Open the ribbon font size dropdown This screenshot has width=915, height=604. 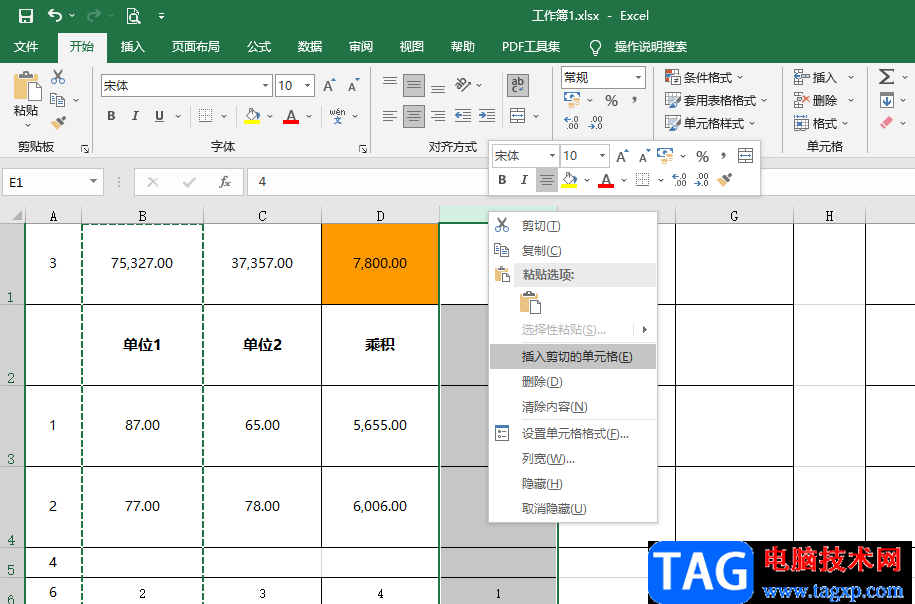point(308,86)
